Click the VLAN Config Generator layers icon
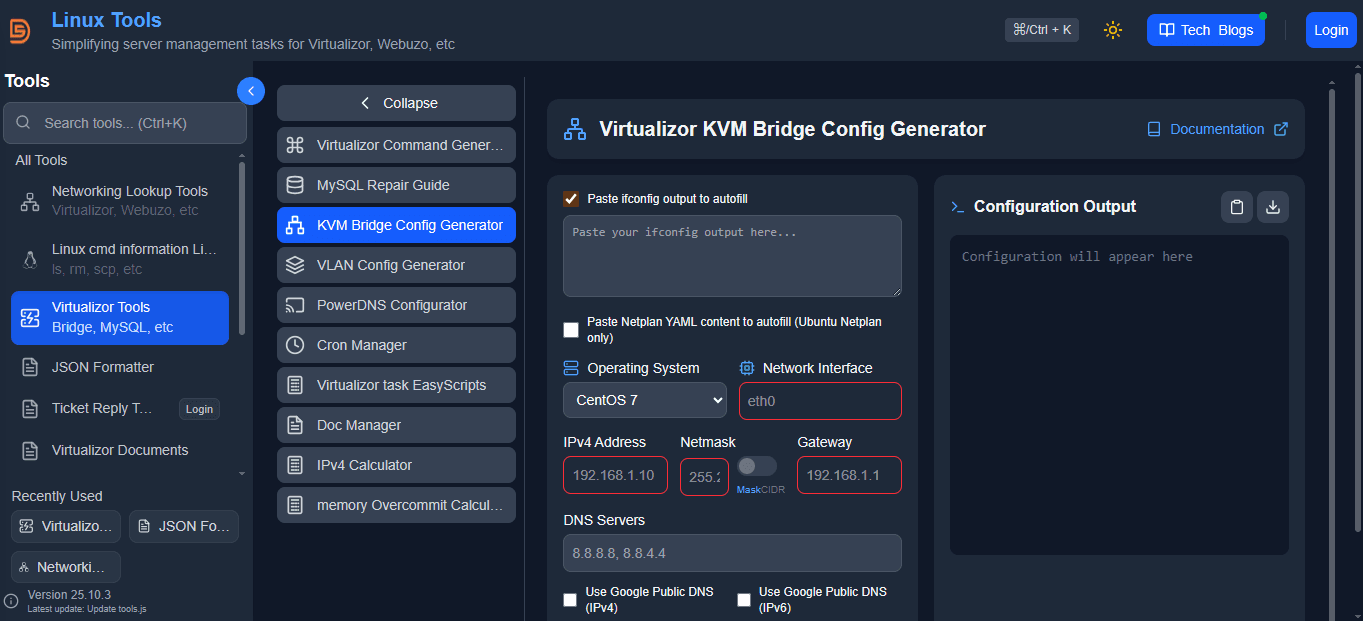 point(295,265)
